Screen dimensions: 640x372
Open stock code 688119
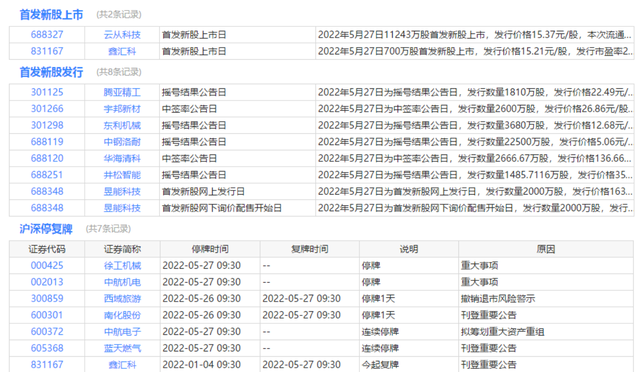(47, 142)
